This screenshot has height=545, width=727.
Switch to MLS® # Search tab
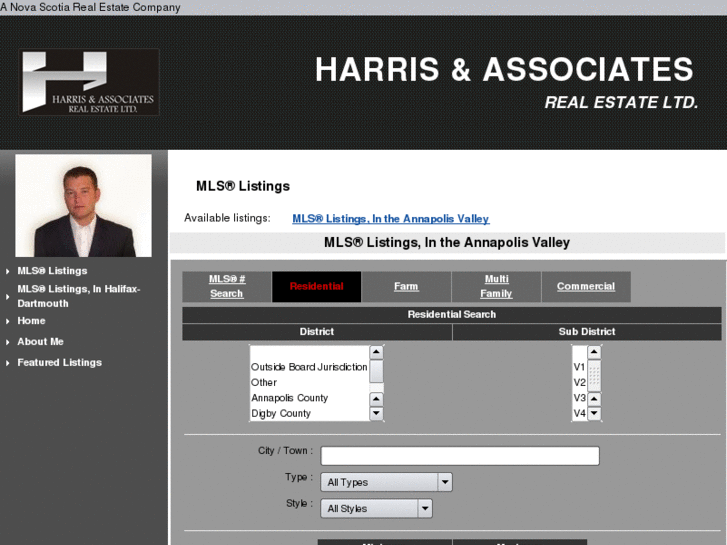227,287
